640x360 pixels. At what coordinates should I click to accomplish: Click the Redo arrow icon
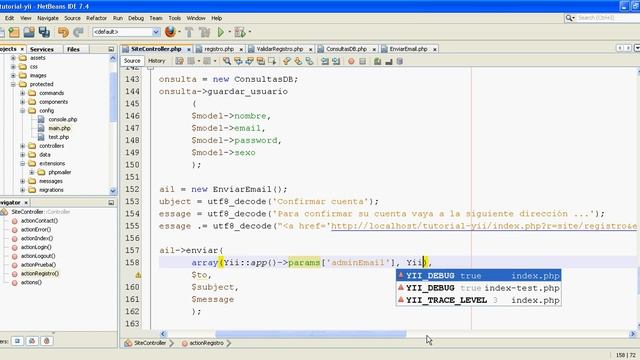78,32
